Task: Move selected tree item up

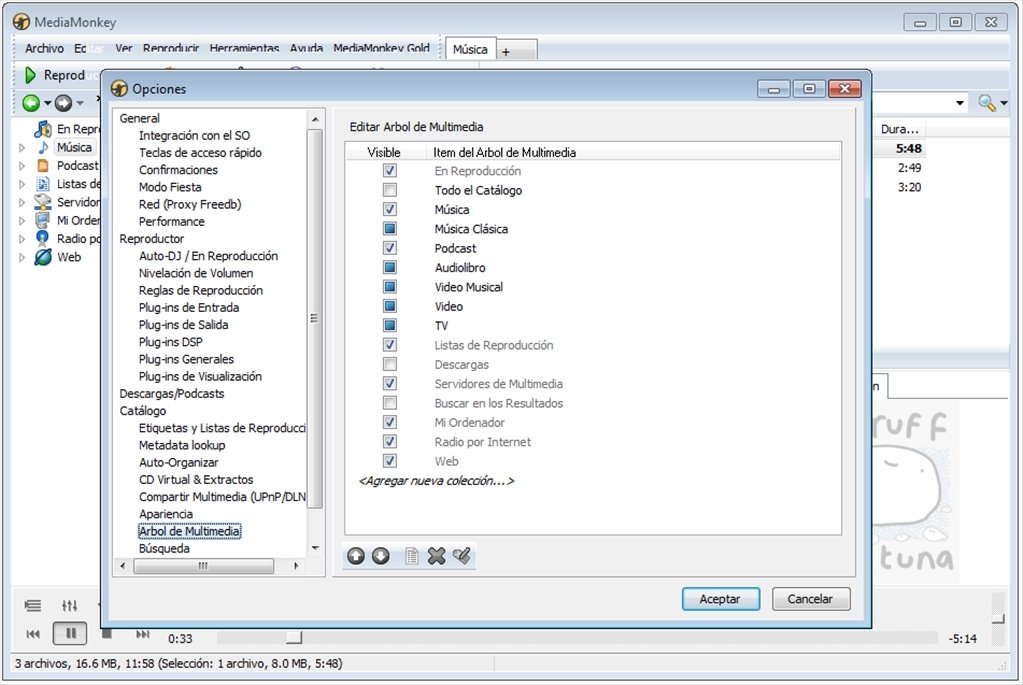Action: (356, 556)
